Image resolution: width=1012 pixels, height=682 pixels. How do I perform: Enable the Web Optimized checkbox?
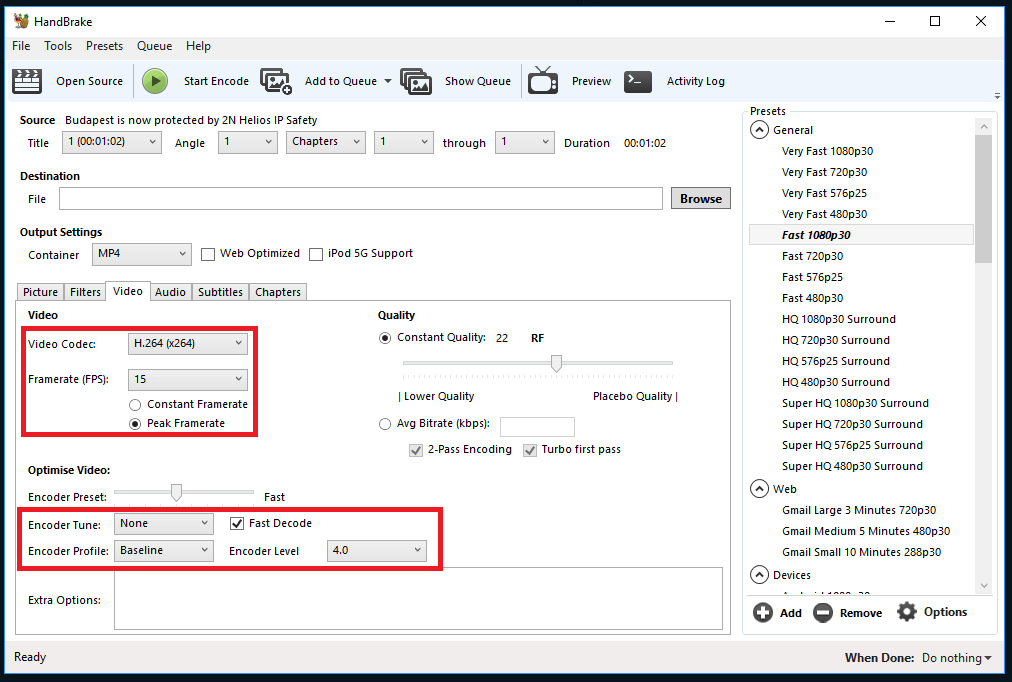click(x=208, y=254)
